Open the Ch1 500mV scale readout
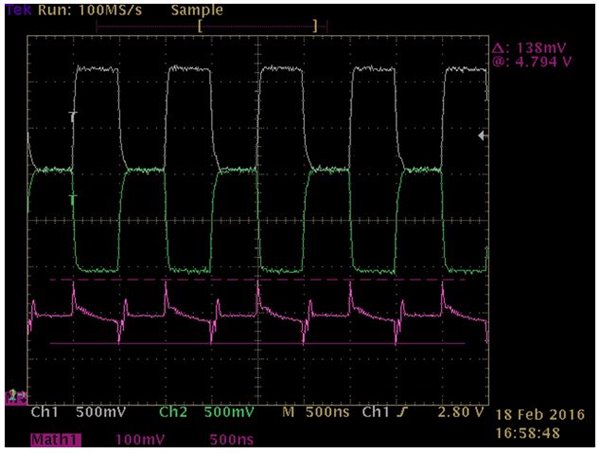 100,412
